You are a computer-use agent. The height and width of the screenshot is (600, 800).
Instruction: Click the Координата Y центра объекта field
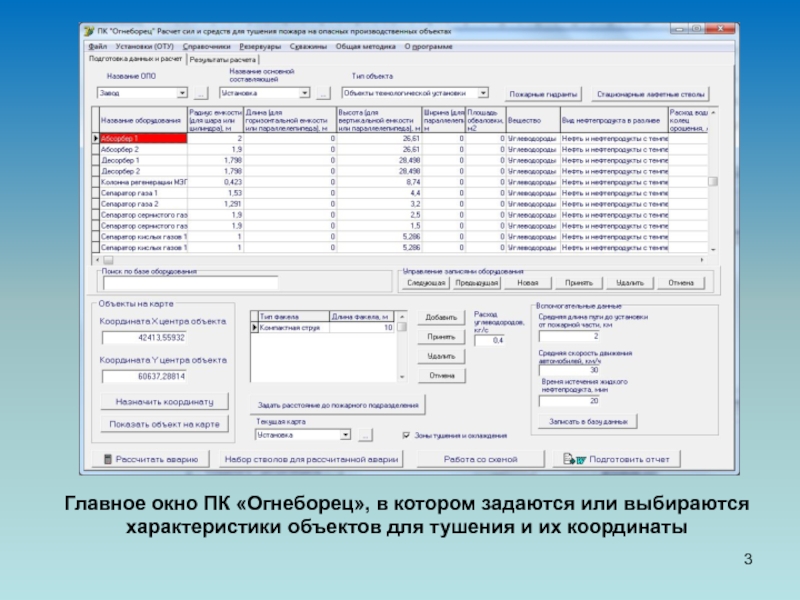(144, 377)
